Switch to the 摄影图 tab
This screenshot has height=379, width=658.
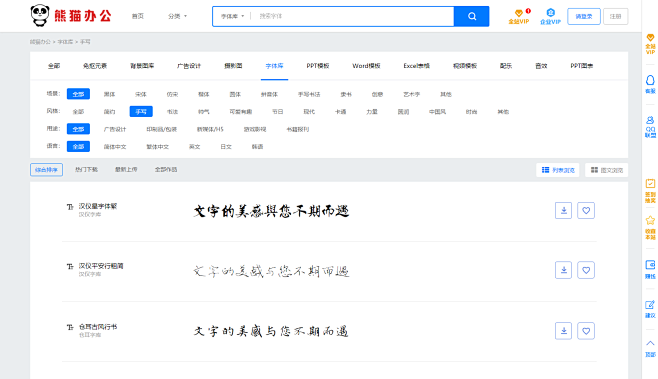click(x=233, y=66)
